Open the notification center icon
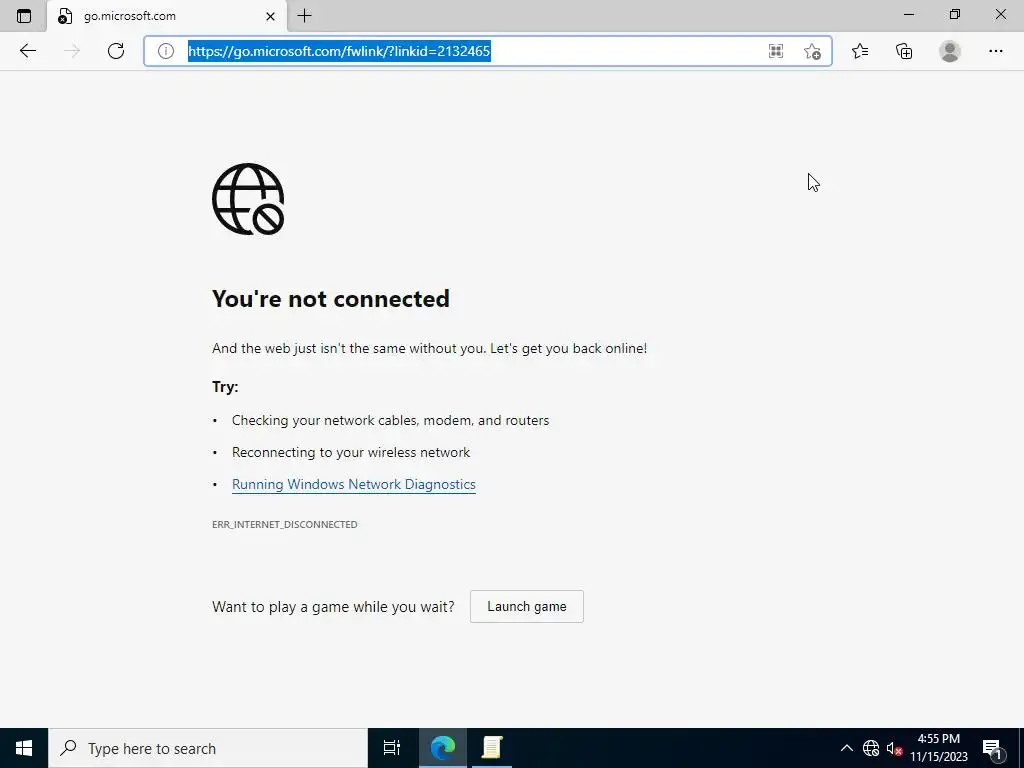 (x=992, y=748)
